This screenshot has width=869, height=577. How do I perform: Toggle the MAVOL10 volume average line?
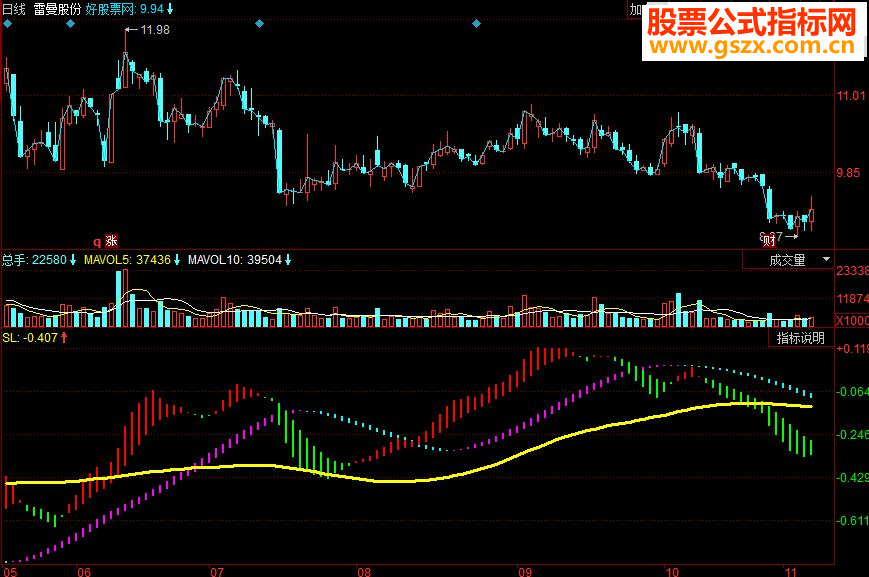235,259
